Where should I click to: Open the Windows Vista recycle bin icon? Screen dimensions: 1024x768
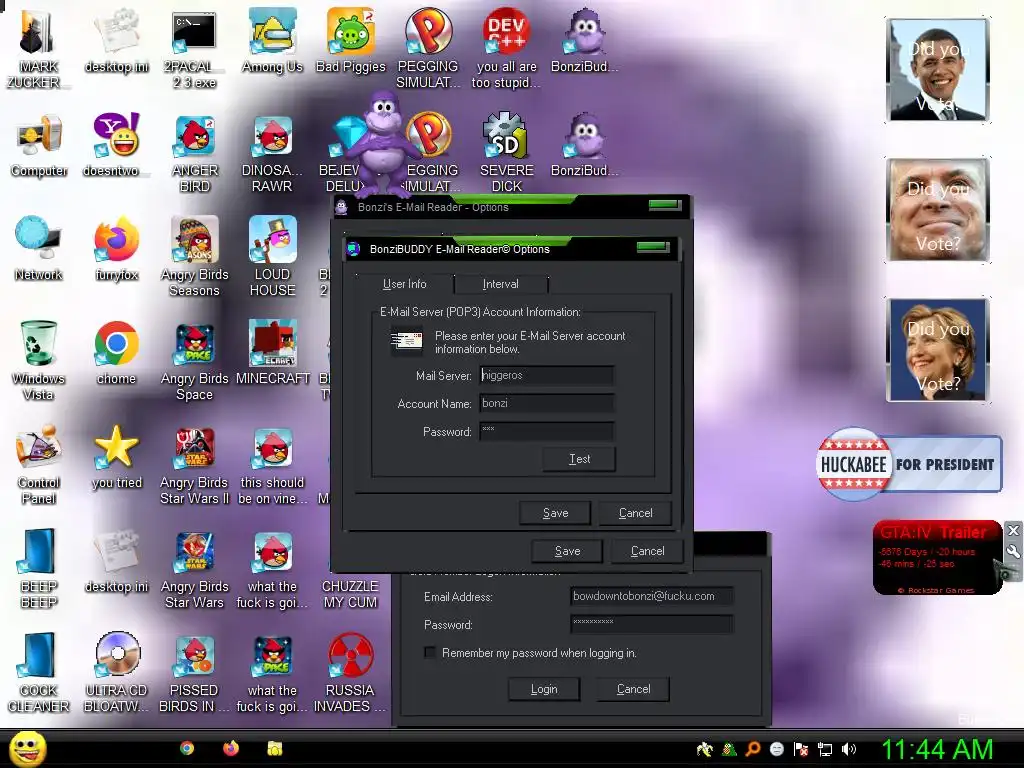coord(38,359)
